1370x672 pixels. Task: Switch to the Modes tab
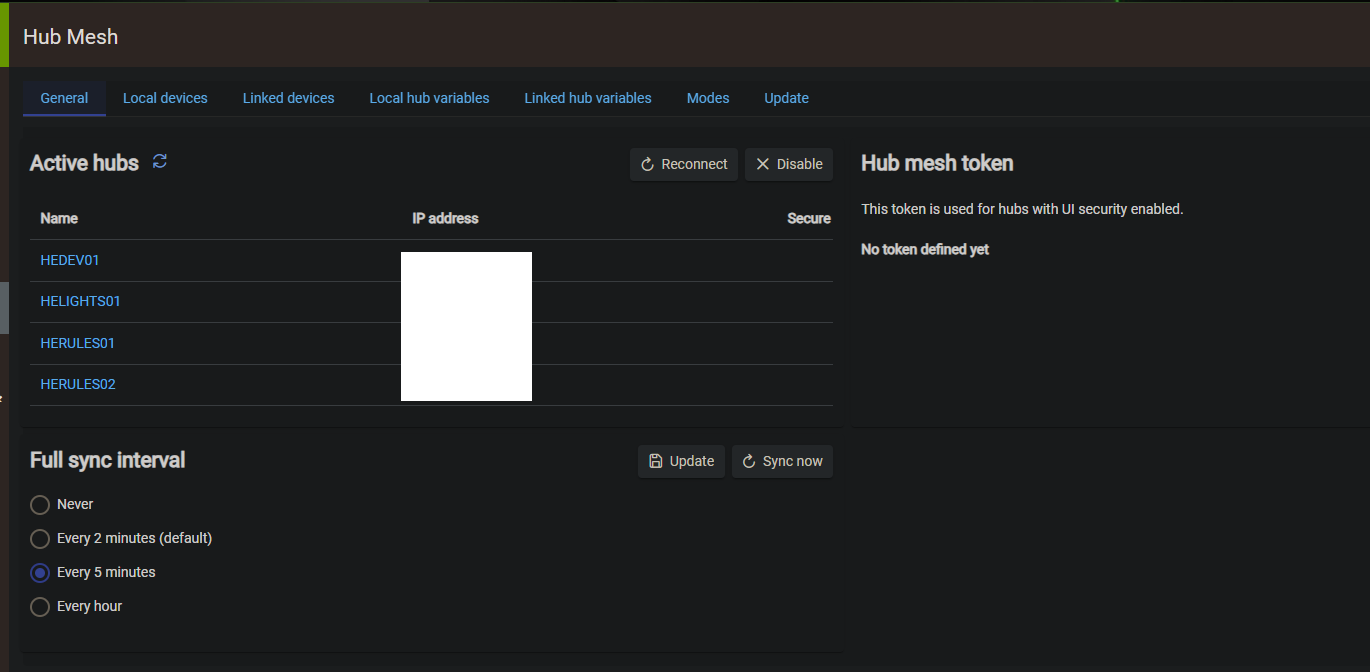(x=708, y=98)
